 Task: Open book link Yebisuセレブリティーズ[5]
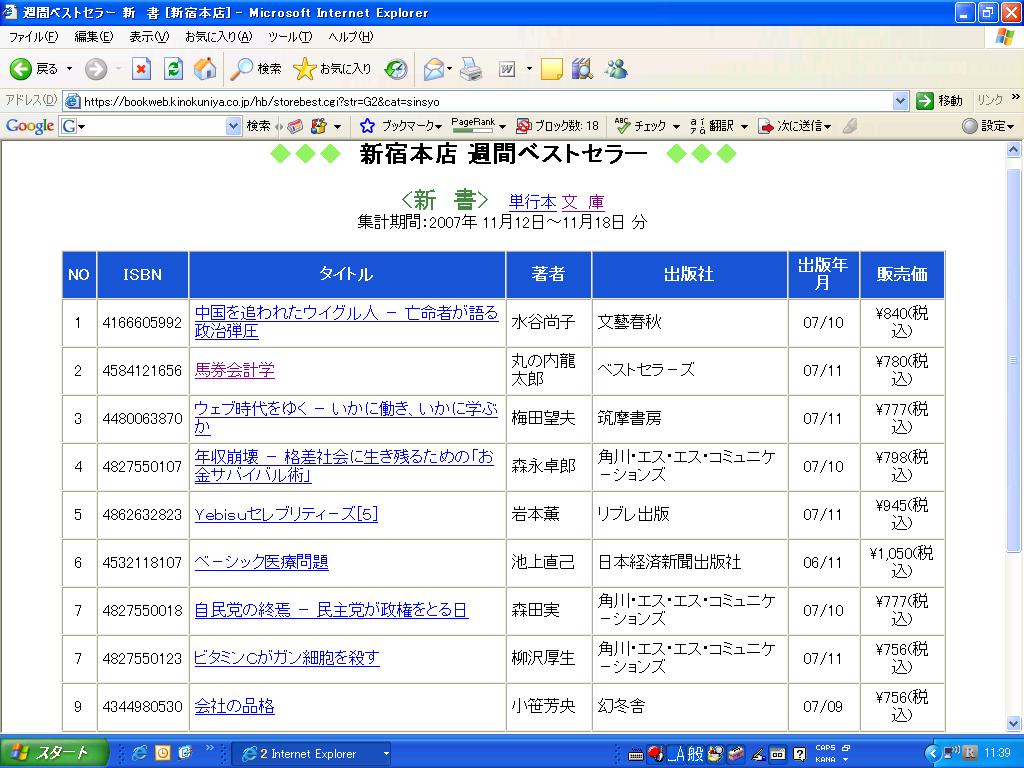point(286,514)
